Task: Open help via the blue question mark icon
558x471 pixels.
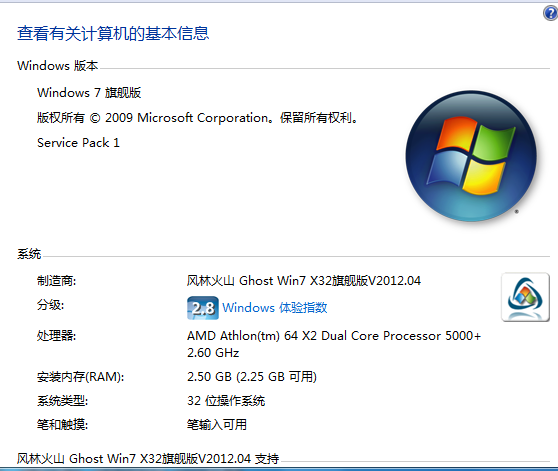Action: coord(550,14)
